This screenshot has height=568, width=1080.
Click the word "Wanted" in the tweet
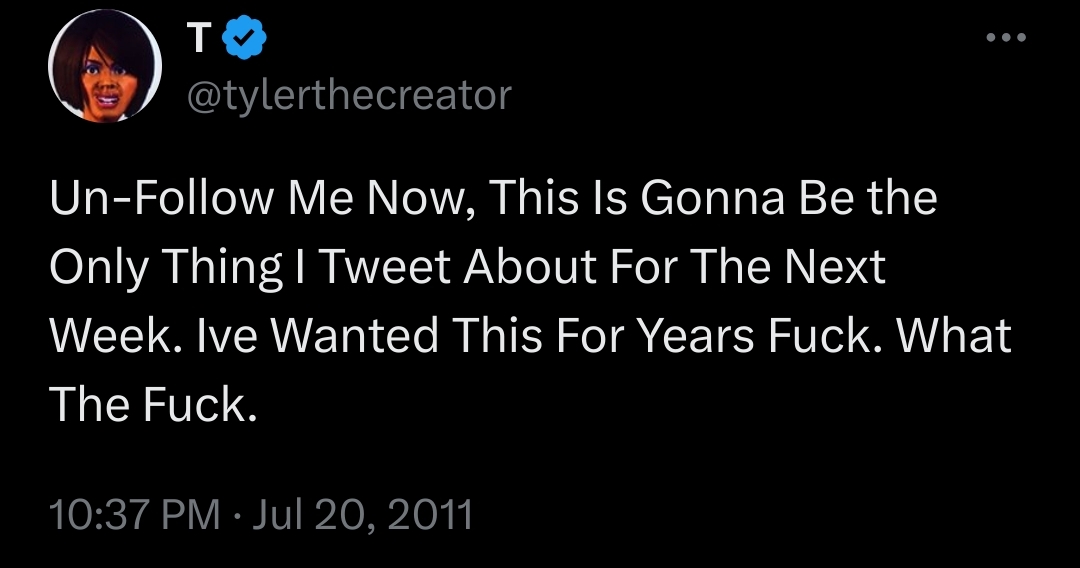coord(355,336)
